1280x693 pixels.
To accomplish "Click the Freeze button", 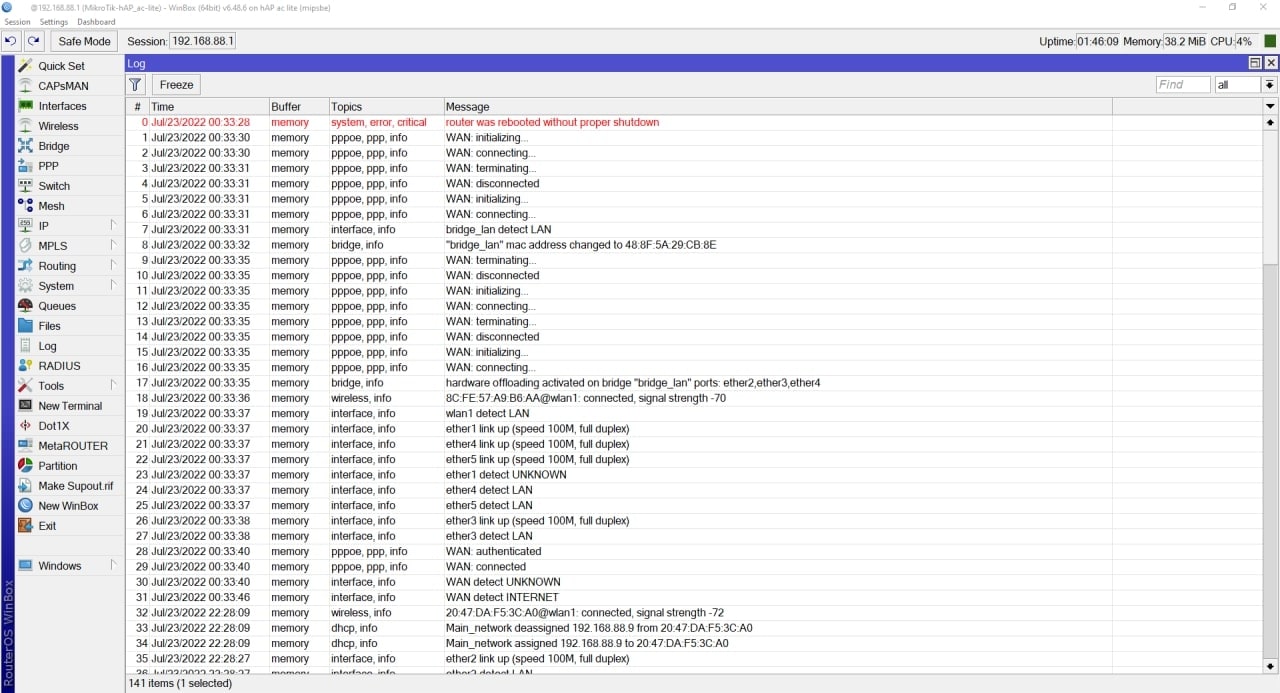I will click(x=176, y=85).
